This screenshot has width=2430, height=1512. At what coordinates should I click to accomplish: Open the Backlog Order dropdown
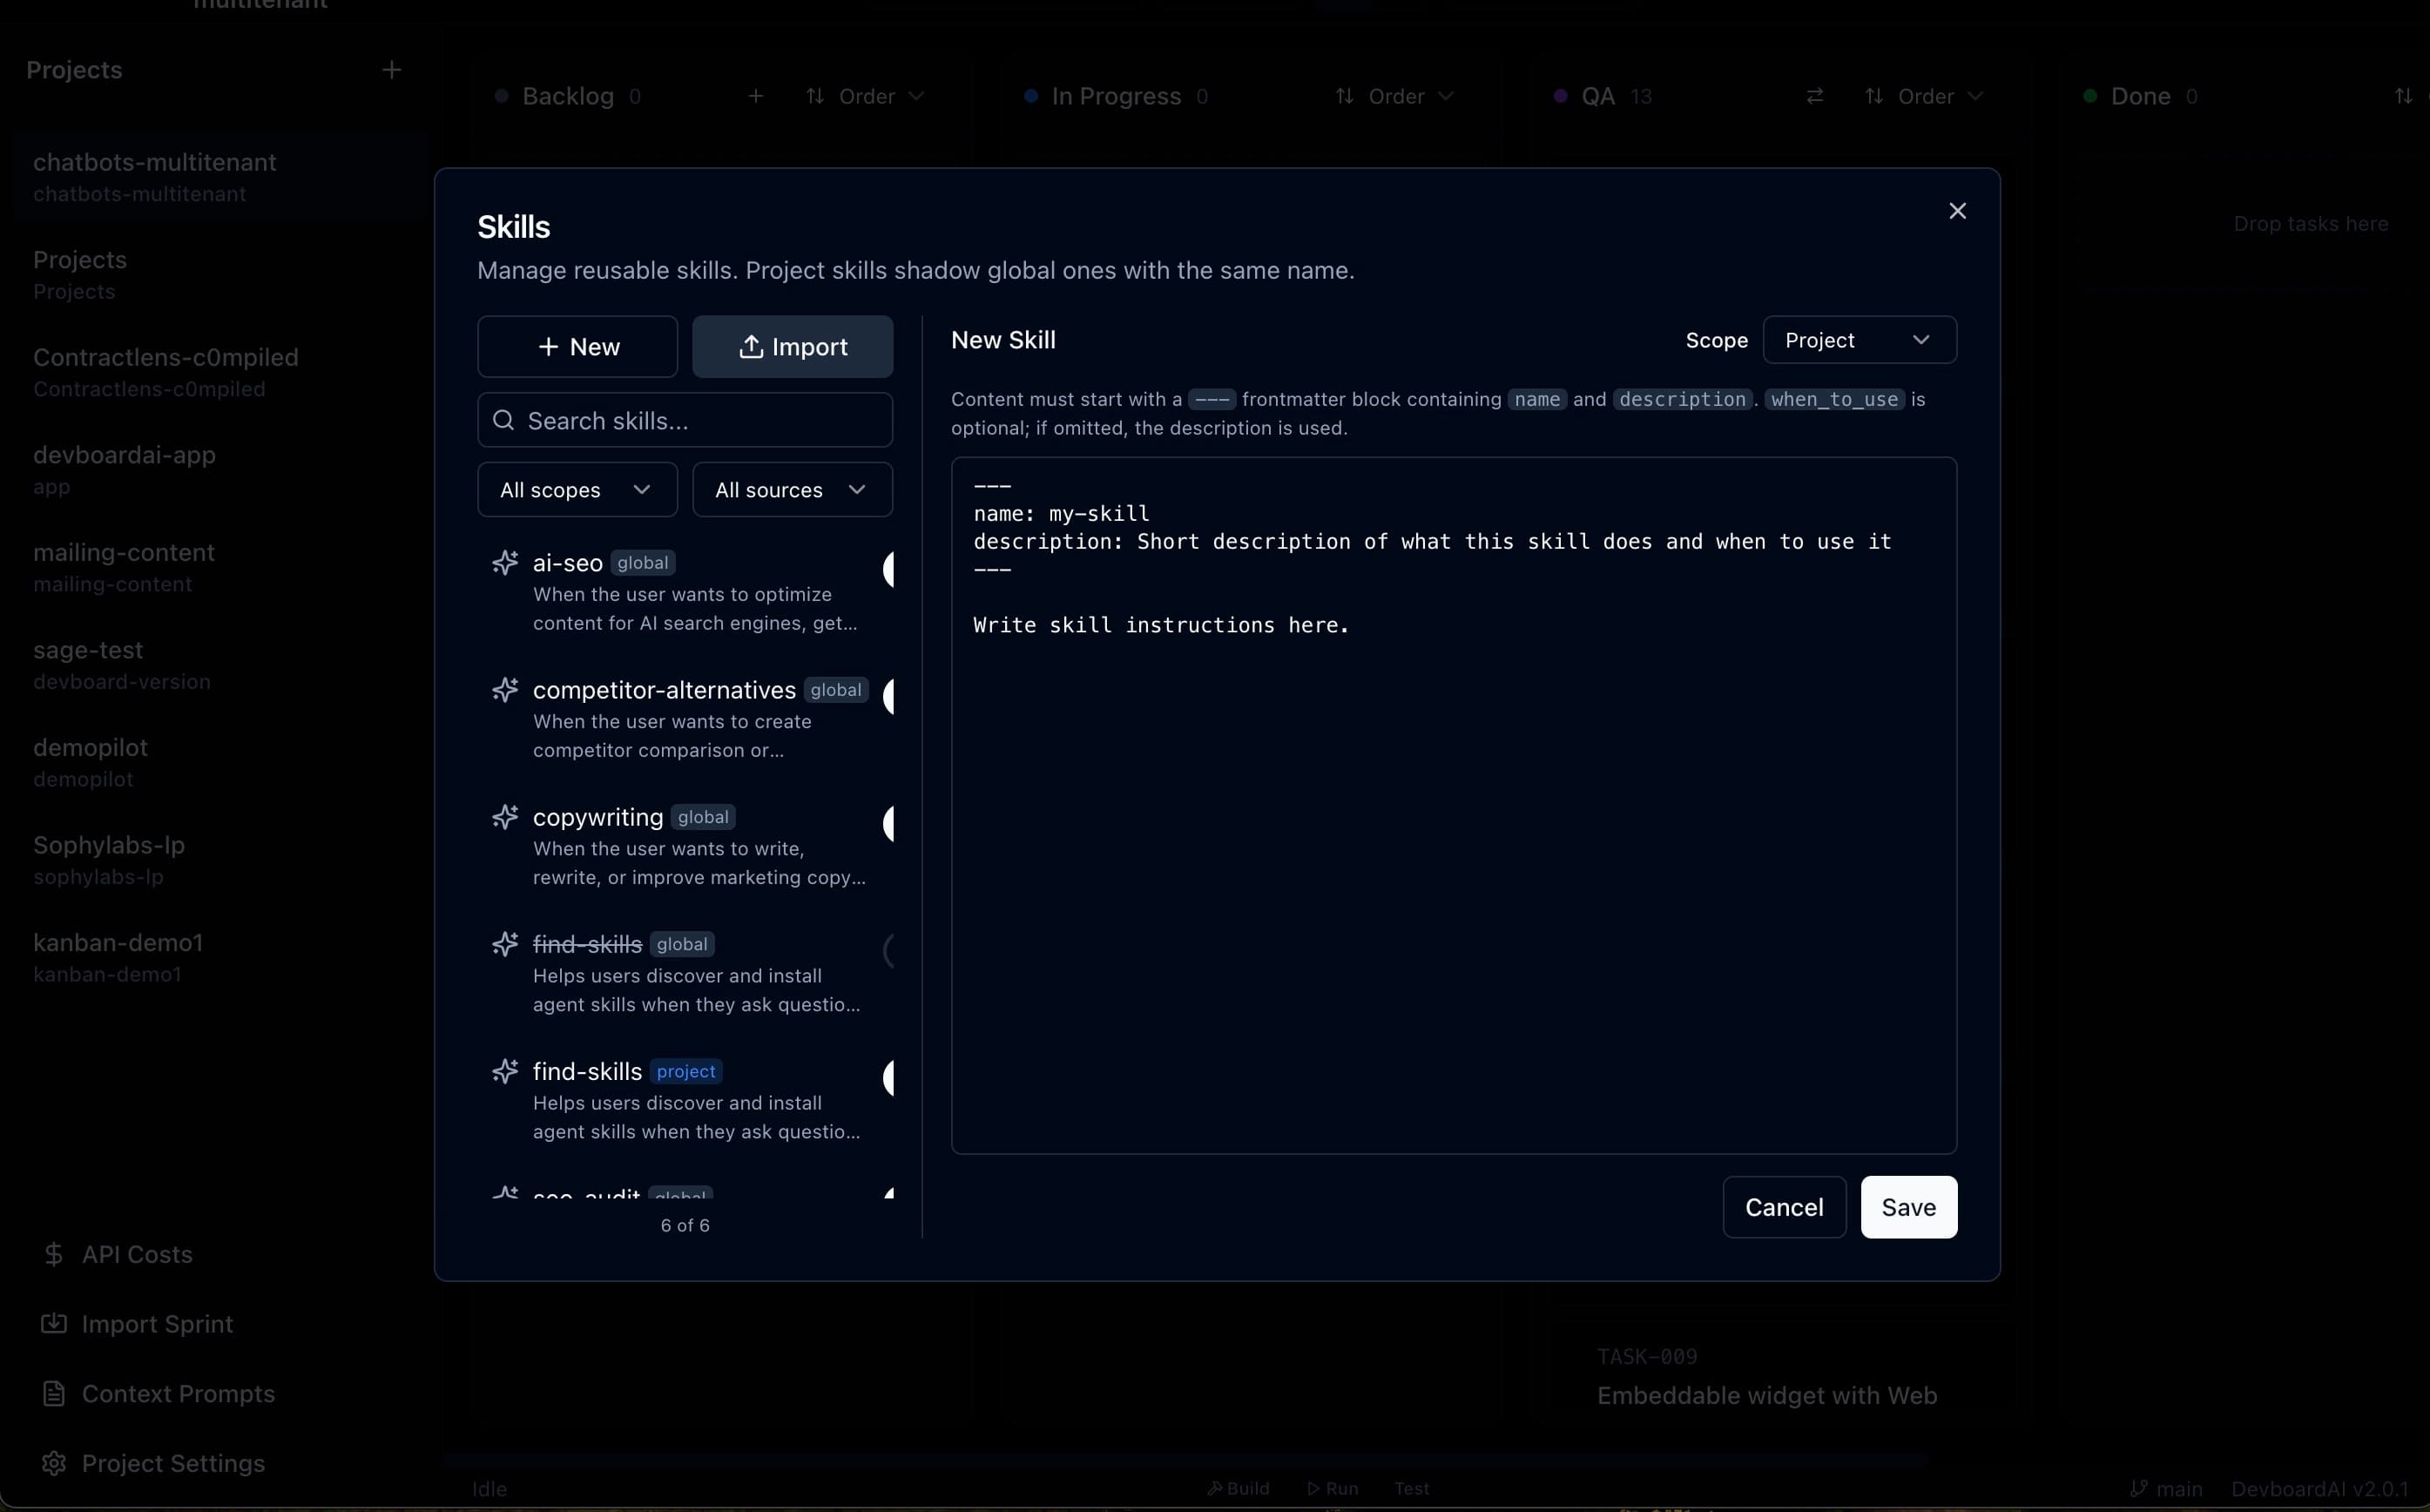pyautogui.click(x=866, y=96)
